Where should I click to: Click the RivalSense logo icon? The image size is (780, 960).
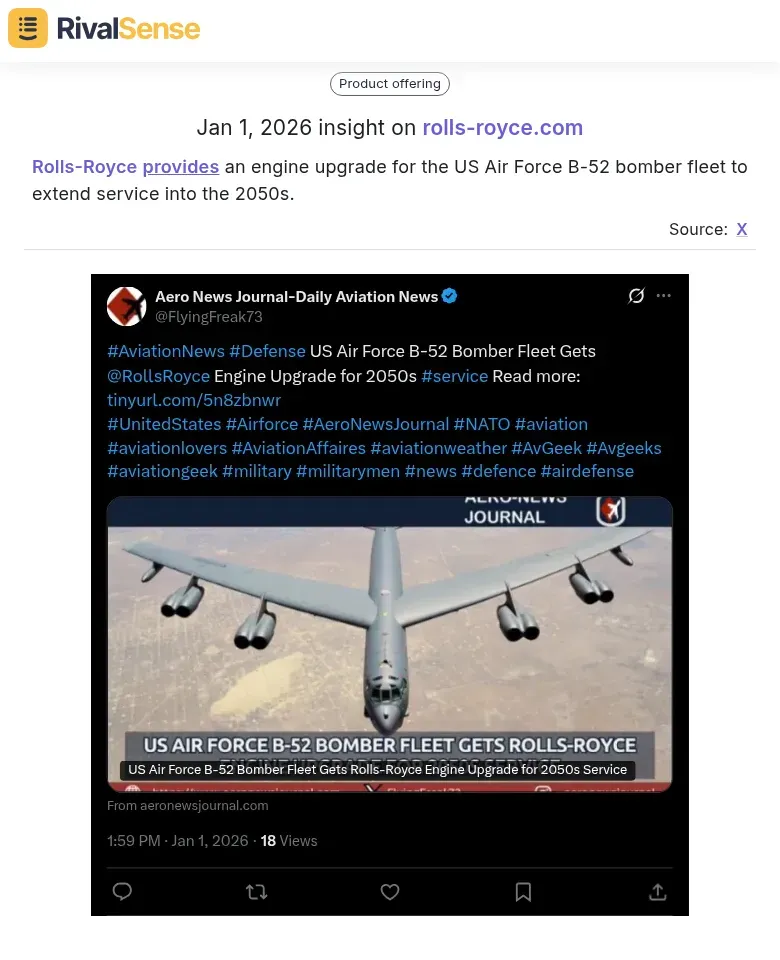click(x=28, y=28)
